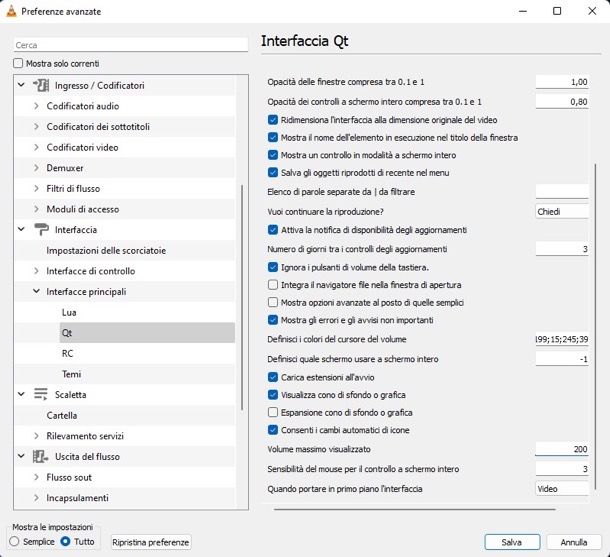This screenshot has width=610, height=557.
Task: Disable Mostra un controllo in modalità schermo intero
Action: 273,155
